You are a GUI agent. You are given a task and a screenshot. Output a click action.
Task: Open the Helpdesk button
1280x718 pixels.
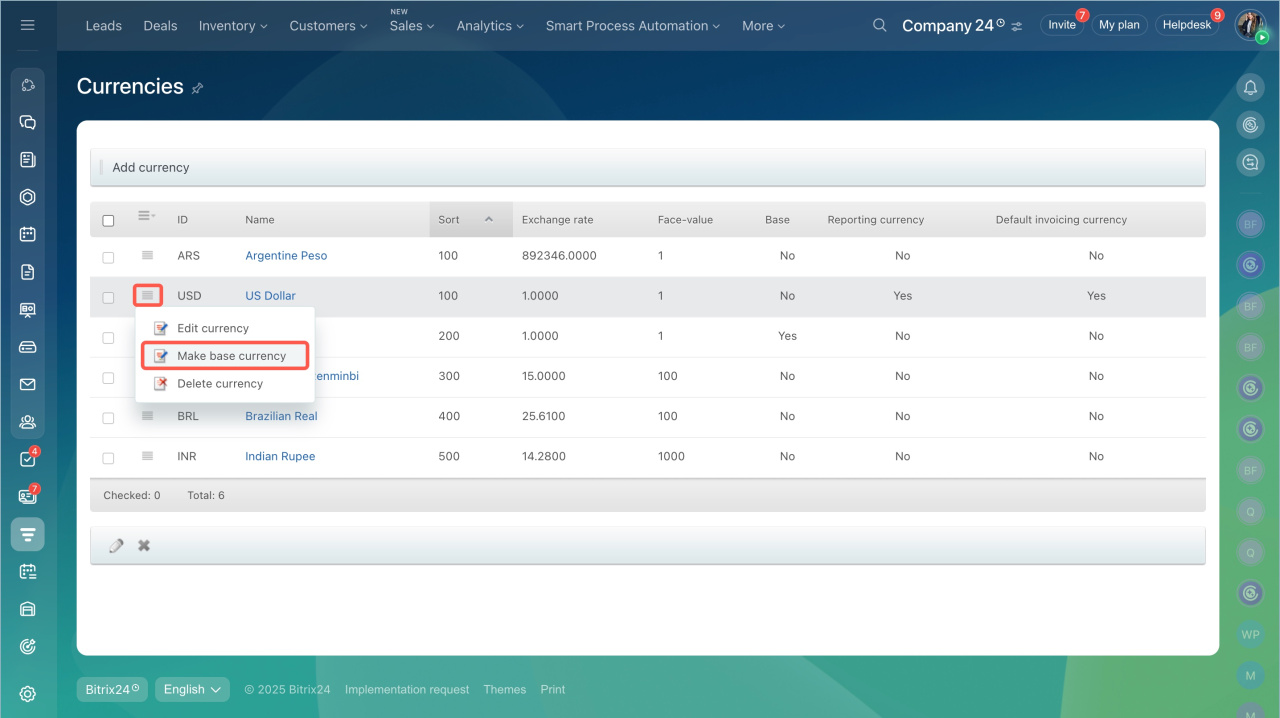coord(1187,25)
